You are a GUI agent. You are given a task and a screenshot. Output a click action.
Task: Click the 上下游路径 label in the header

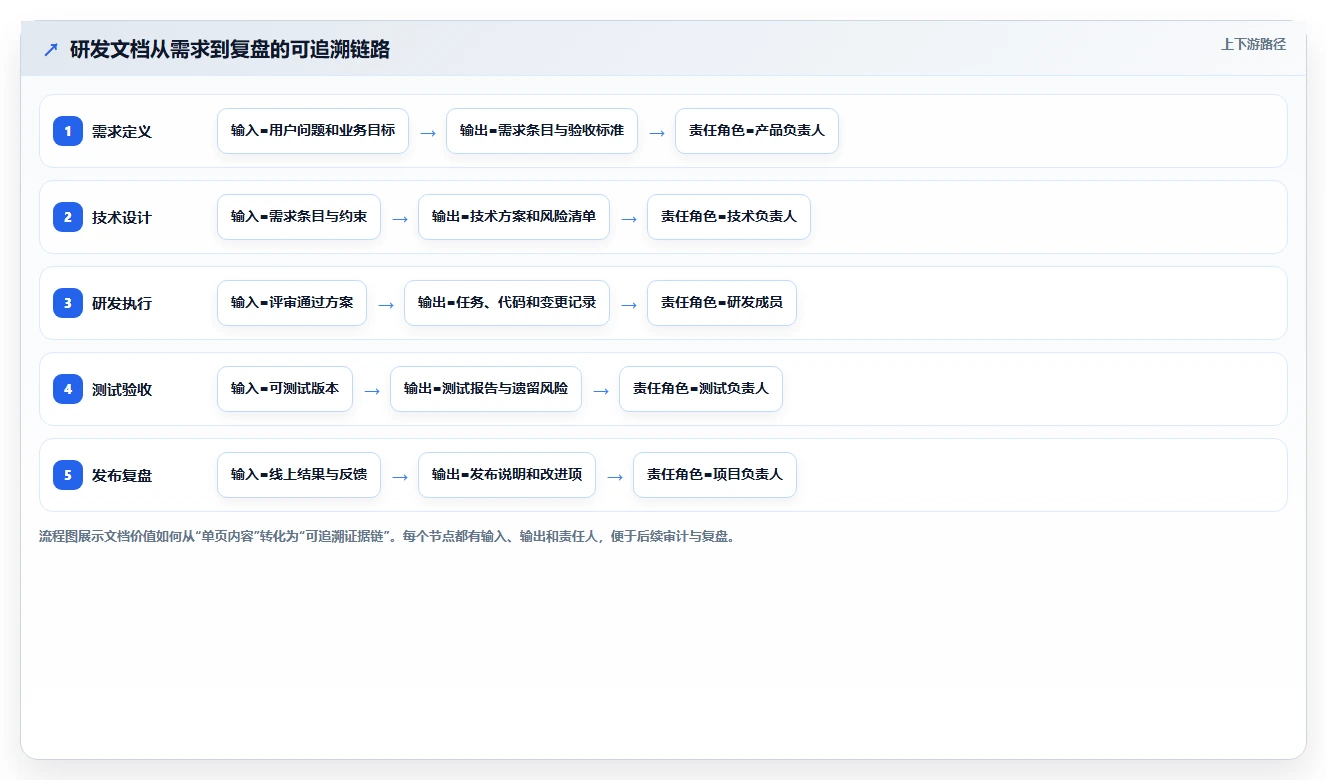coord(1253,45)
